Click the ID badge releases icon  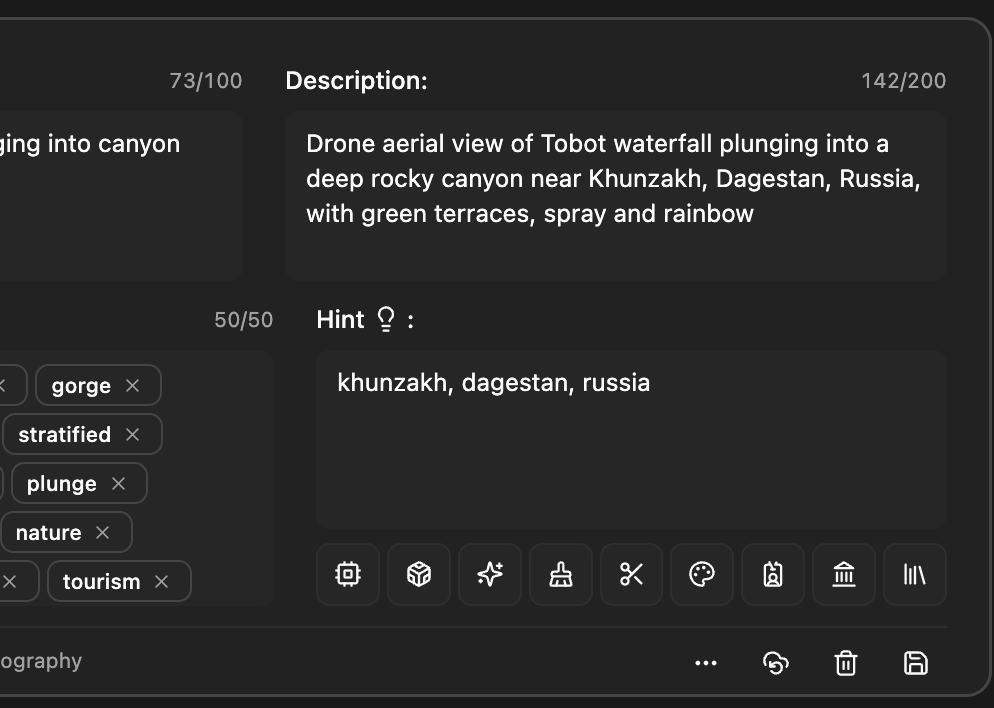click(773, 574)
